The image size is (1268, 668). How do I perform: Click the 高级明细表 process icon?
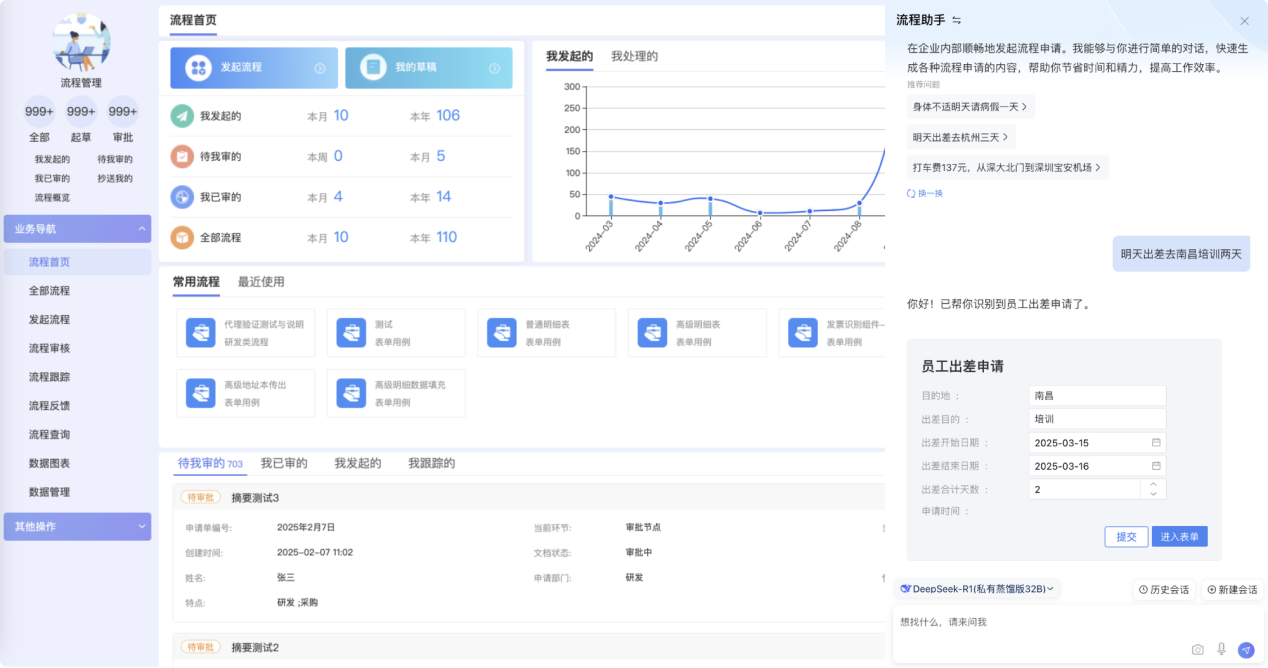tap(652, 331)
